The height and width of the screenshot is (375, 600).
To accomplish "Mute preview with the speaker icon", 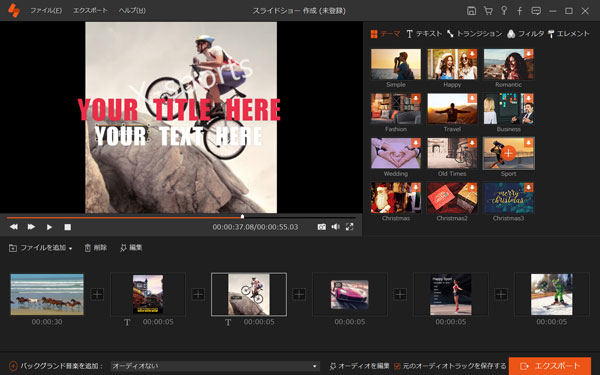I will pyautogui.click(x=336, y=227).
